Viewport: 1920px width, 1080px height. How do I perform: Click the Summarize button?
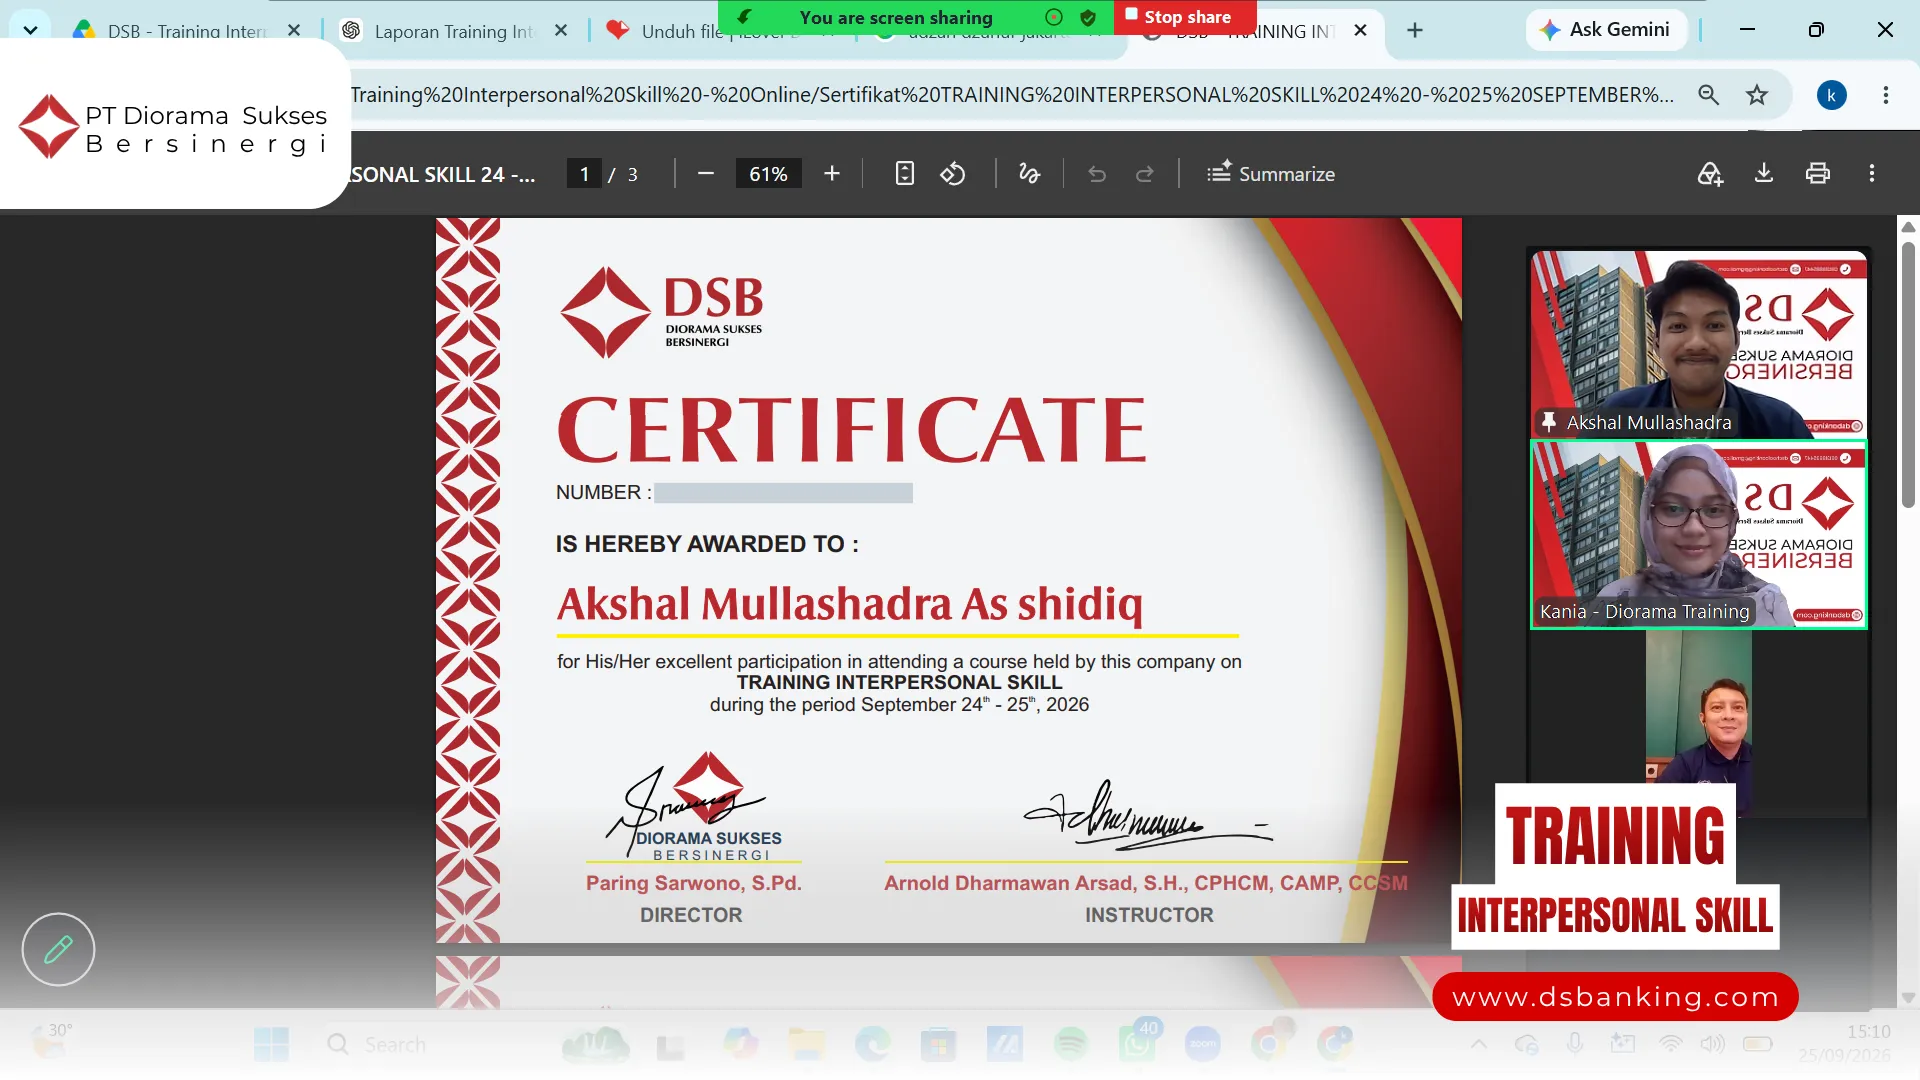(1270, 174)
